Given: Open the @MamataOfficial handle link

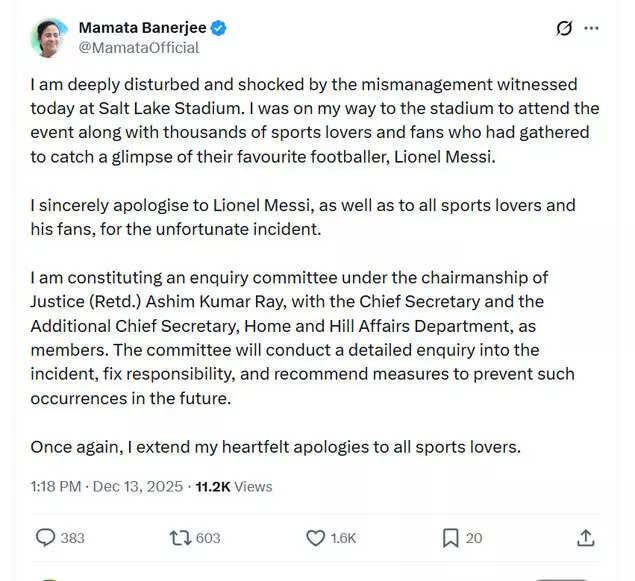Looking at the screenshot, I should pyautogui.click(x=138, y=47).
